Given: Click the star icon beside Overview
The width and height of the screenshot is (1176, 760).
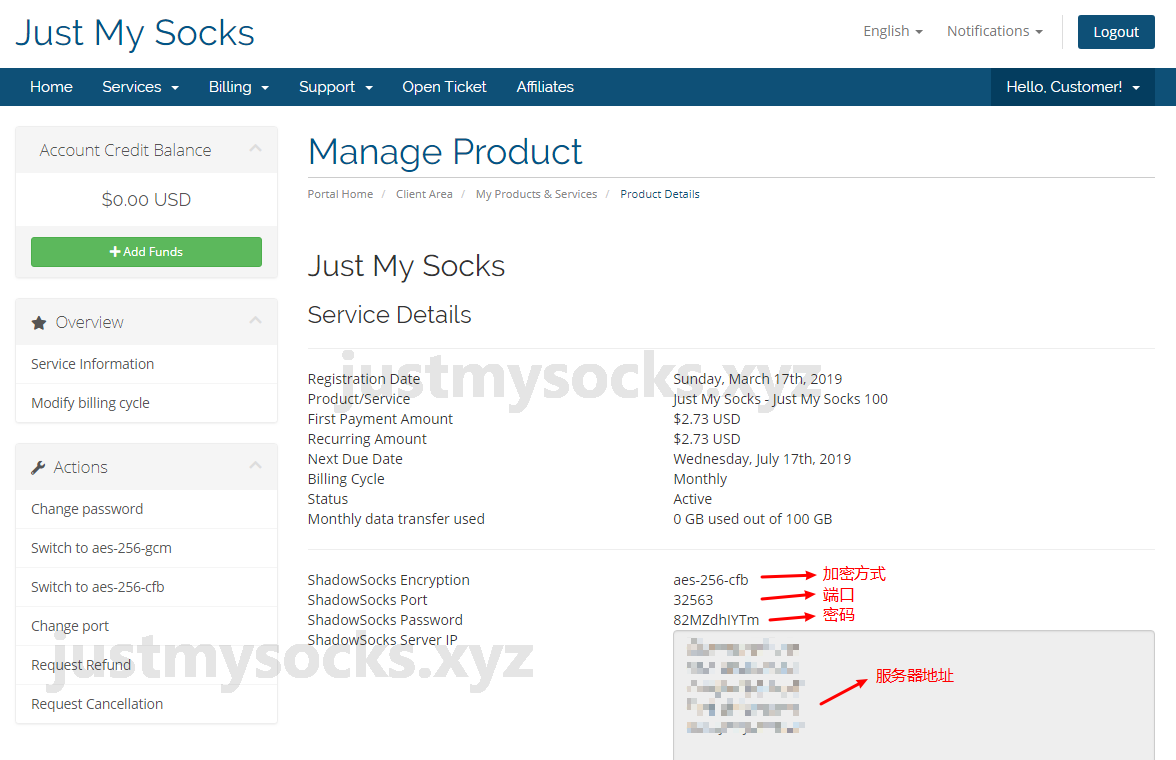Looking at the screenshot, I should coord(38,323).
